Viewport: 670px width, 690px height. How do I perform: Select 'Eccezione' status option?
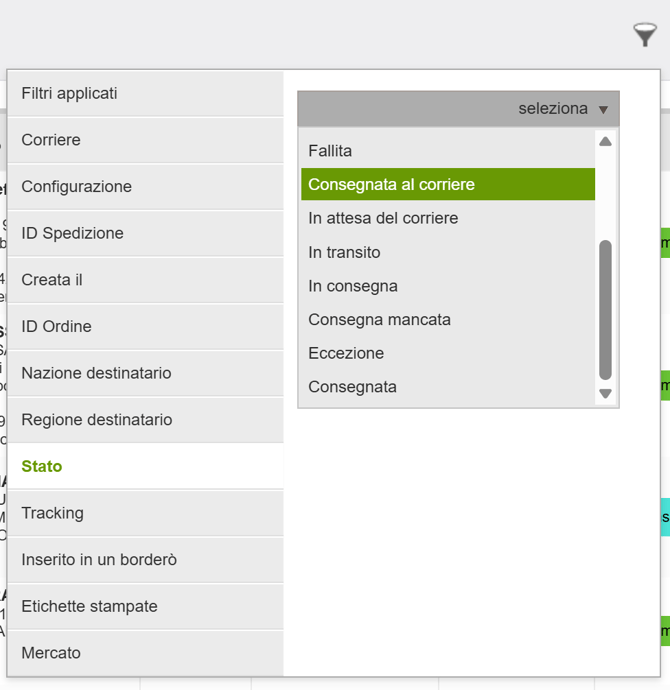coord(447,353)
